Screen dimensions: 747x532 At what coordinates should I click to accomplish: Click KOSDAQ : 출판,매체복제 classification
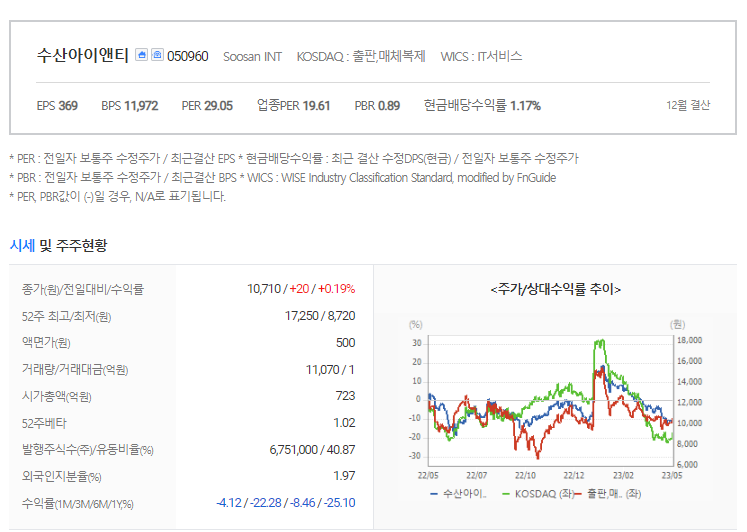pos(361,57)
